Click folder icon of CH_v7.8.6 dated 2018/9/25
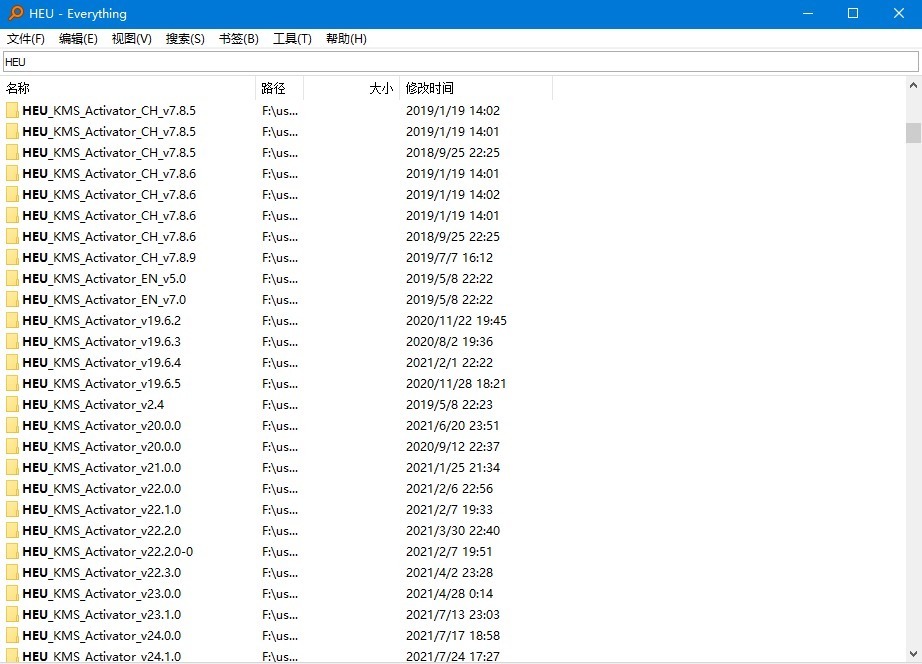 [12, 237]
